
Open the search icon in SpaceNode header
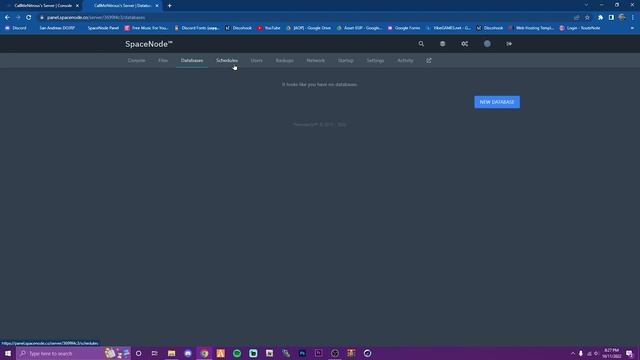click(421, 44)
